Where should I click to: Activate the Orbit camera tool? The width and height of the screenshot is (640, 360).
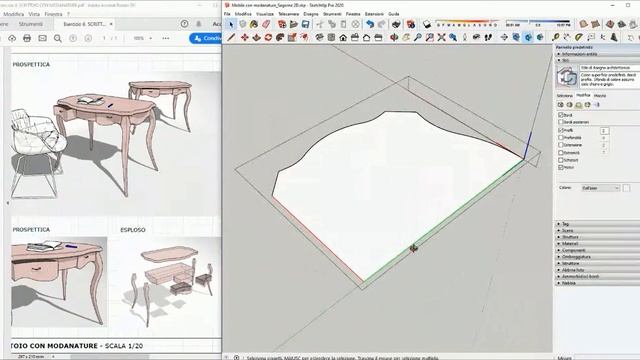[x=394, y=38]
